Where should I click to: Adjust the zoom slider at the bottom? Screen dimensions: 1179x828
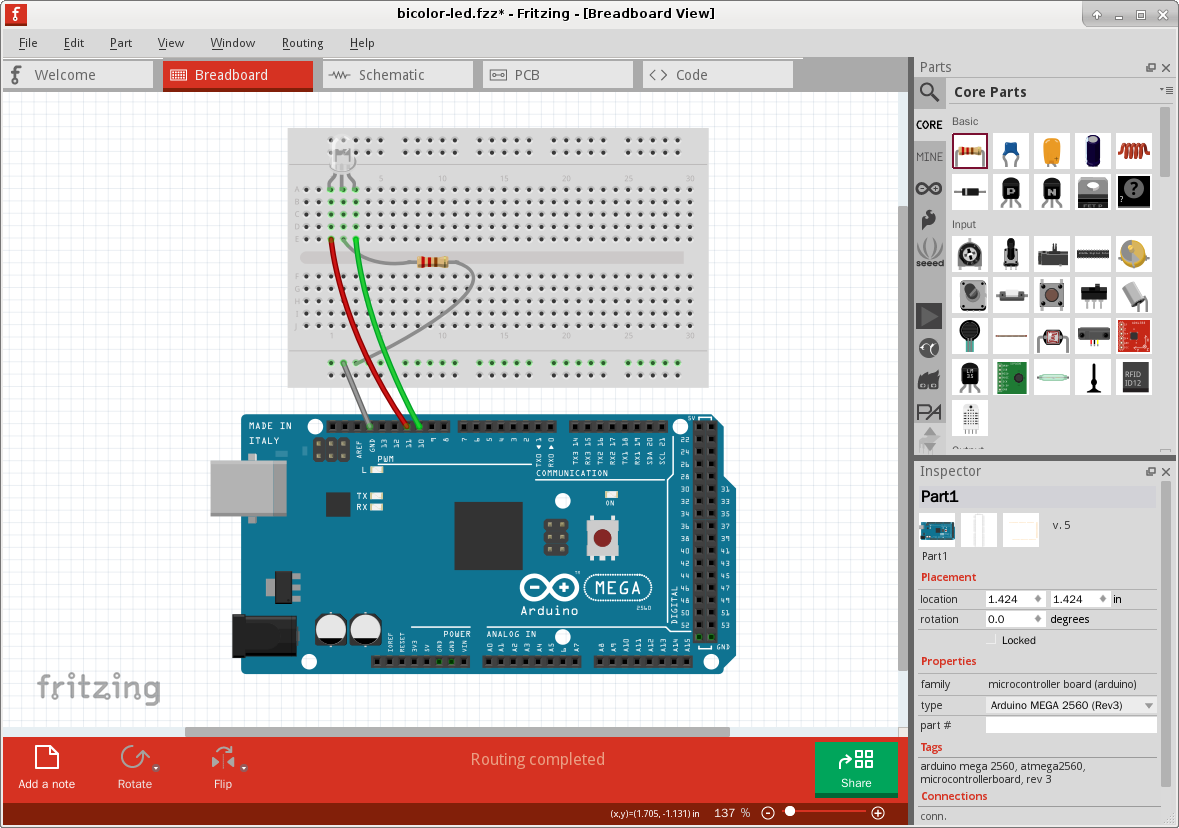(x=790, y=812)
